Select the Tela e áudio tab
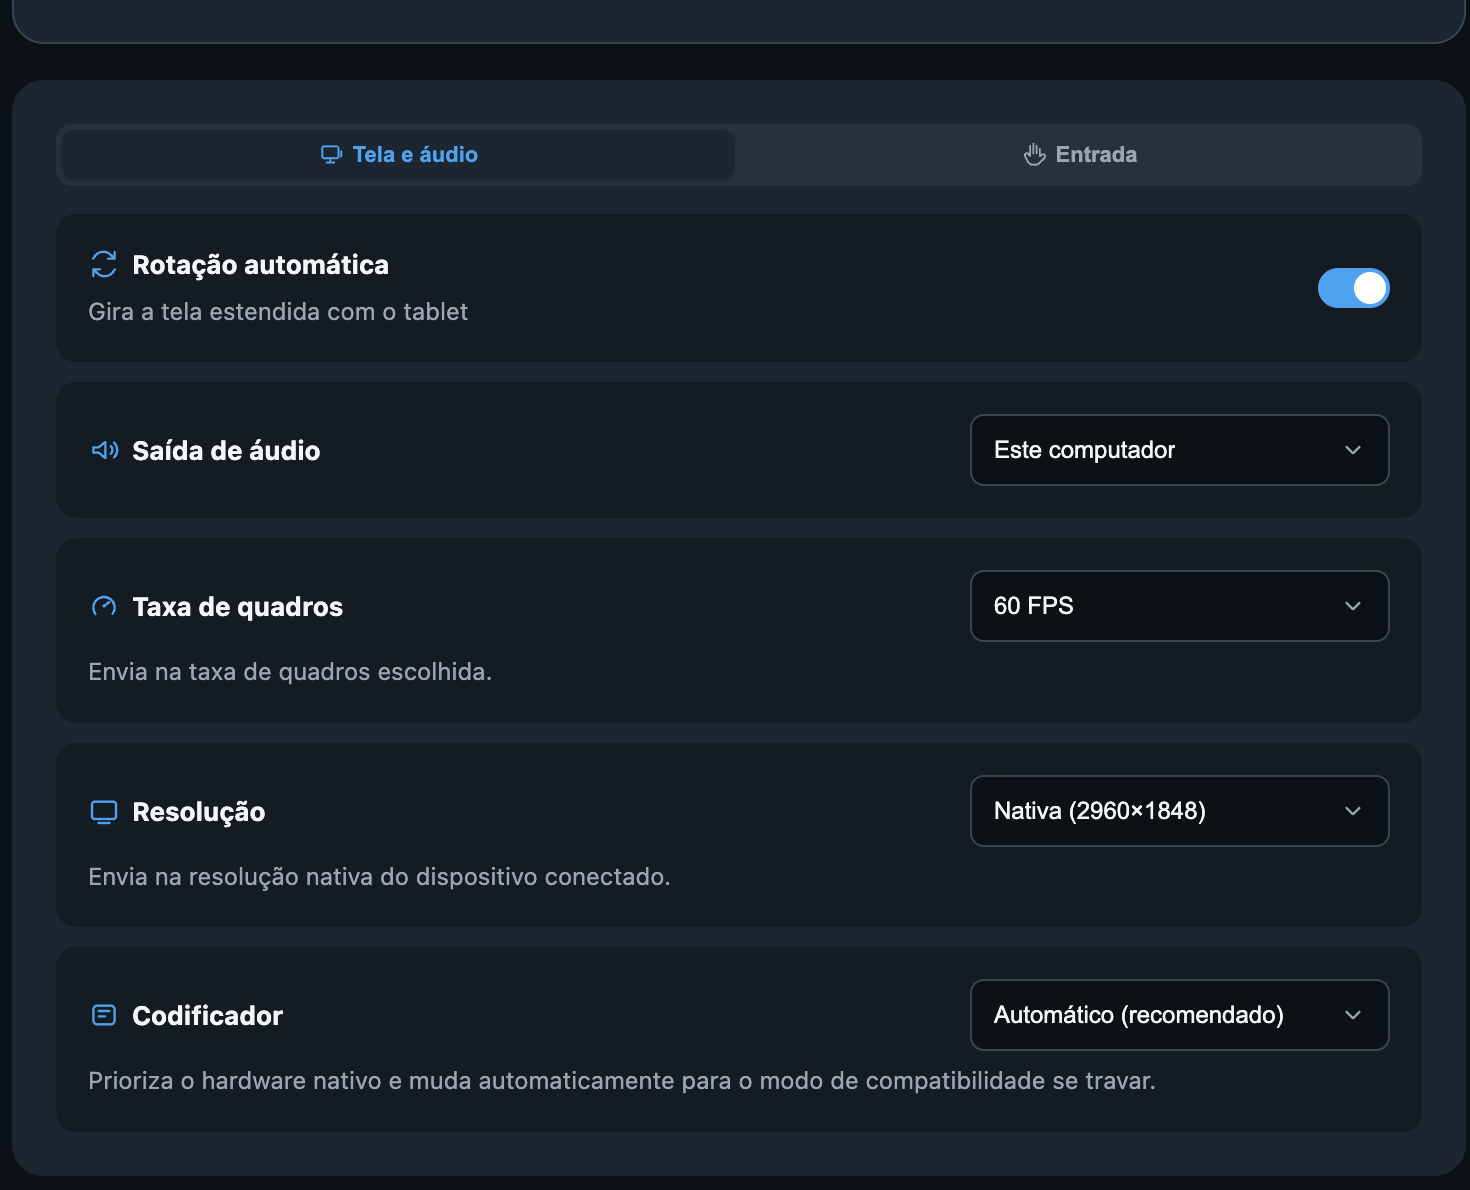Image resolution: width=1470 pixels, height=1190 pixels. 398,154
